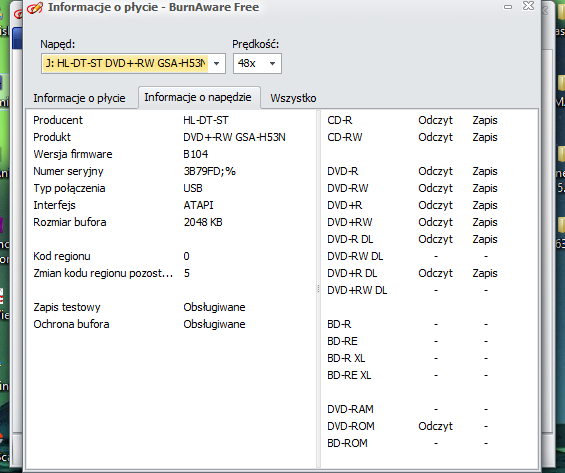565x473 pixels.
Task: Click the Rozmiar bufora label
Action: [70, 222]
